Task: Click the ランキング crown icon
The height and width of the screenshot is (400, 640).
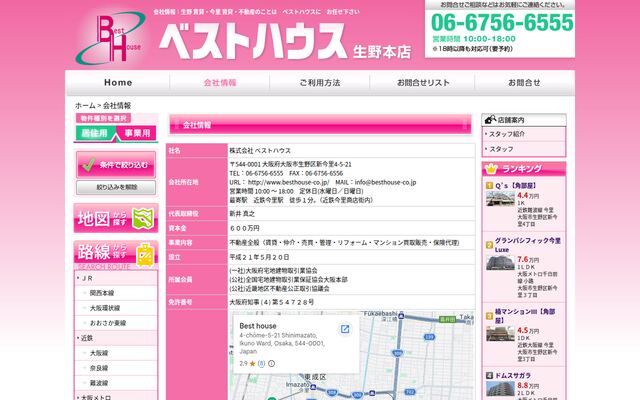Action: point(491,168)
